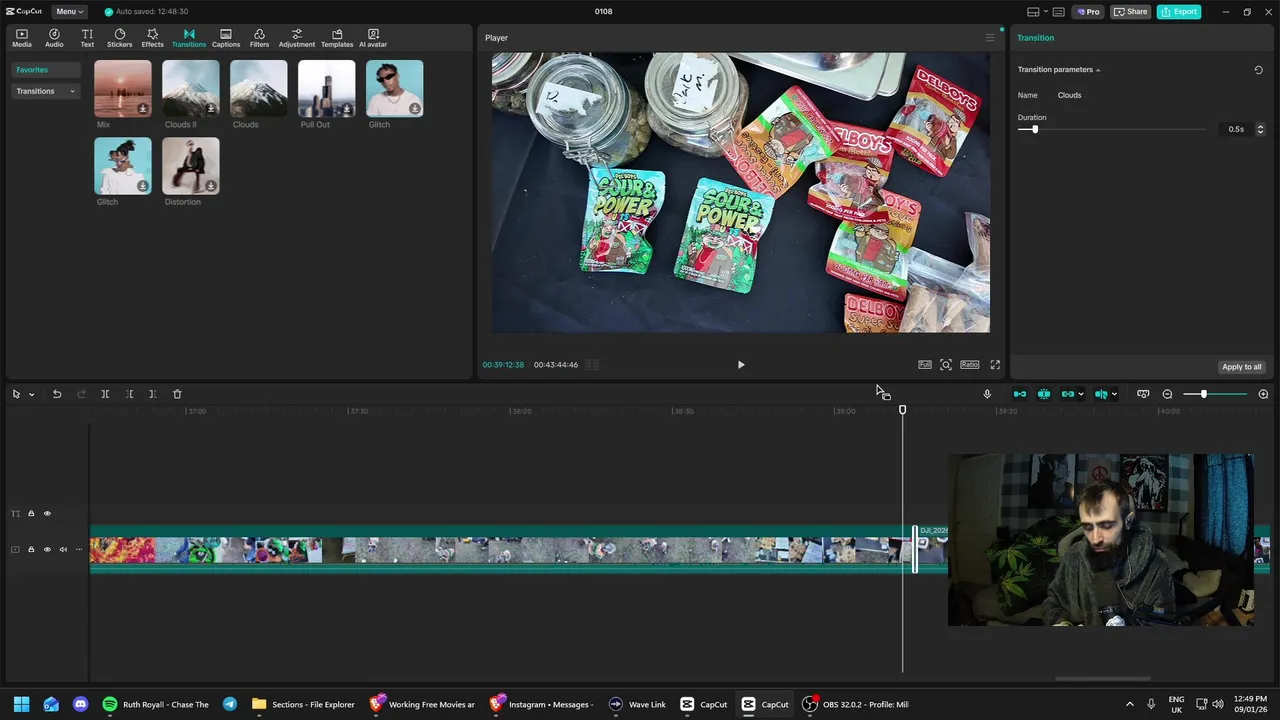Lock the text track
The image size is (1280, 720).
coord(31,514)
